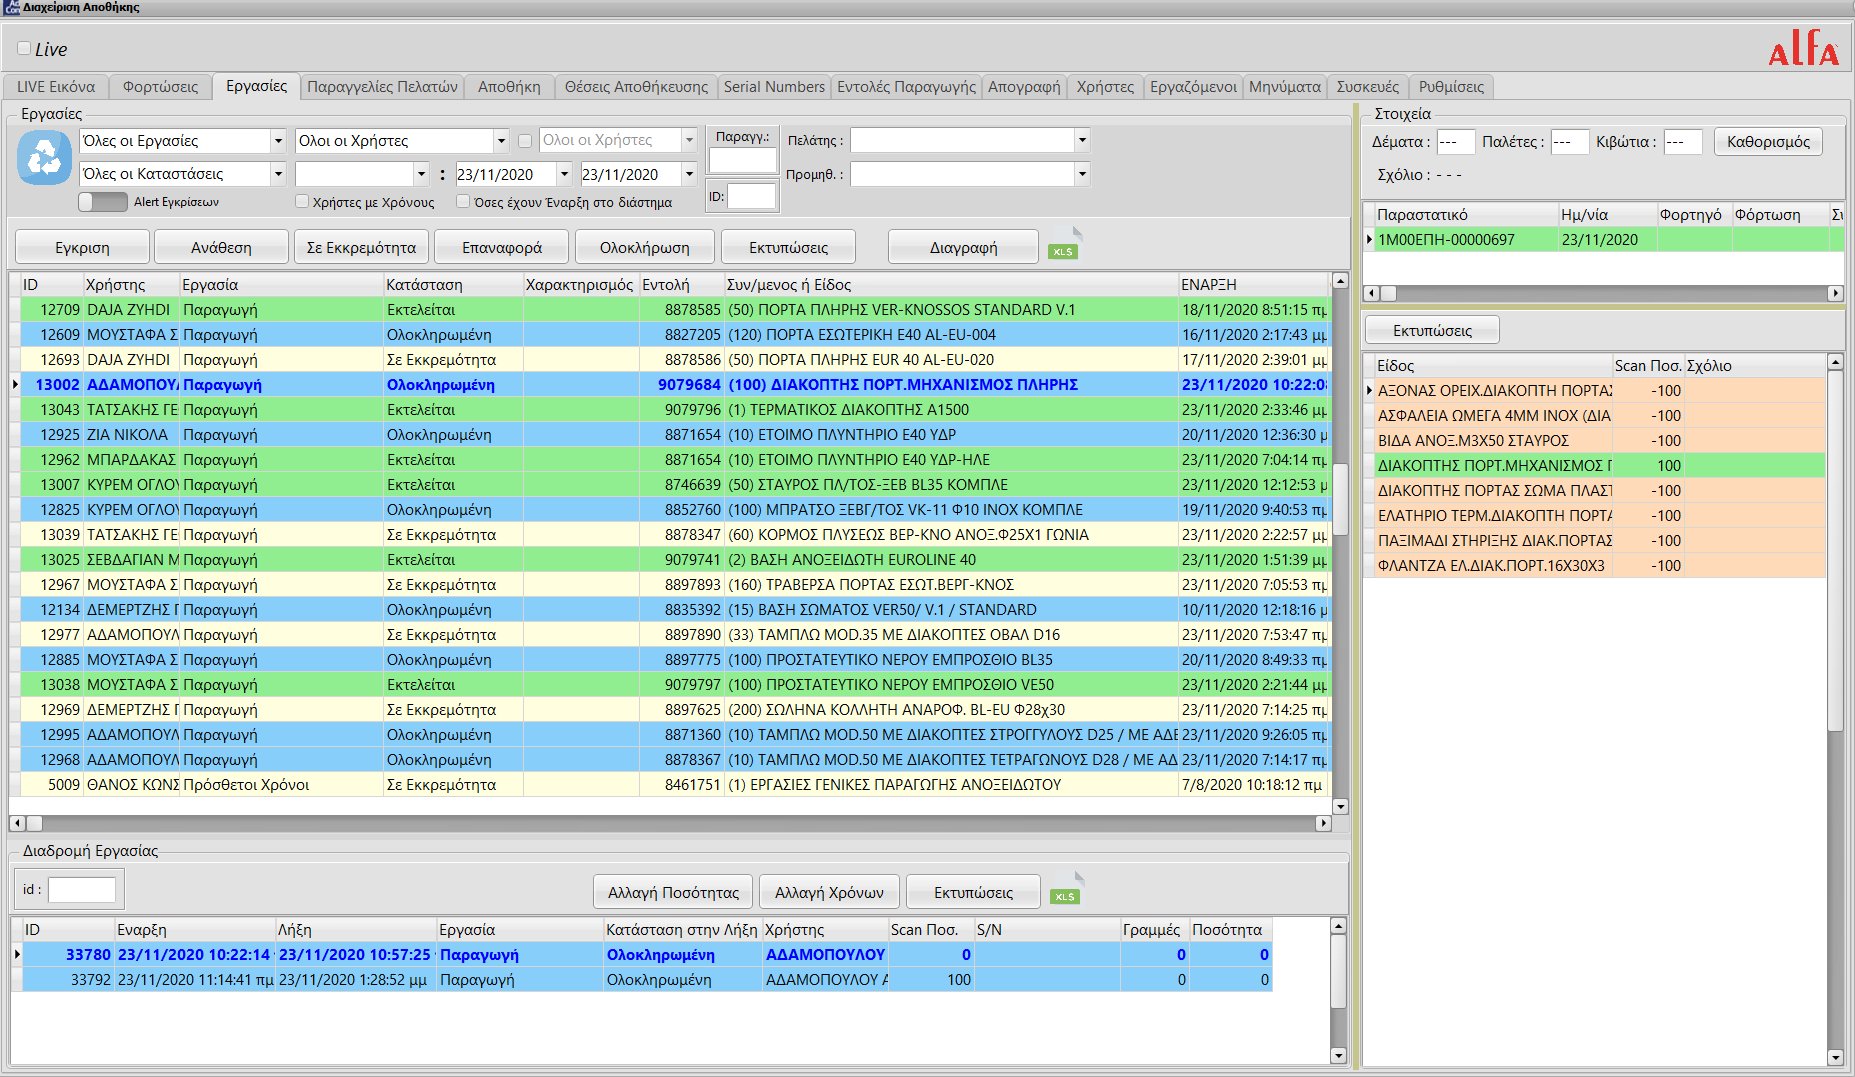Enable Χρήστες με Χρόνους checkbox
The width and height of the screenshot is (1855, 1077).
coord(302,202)
